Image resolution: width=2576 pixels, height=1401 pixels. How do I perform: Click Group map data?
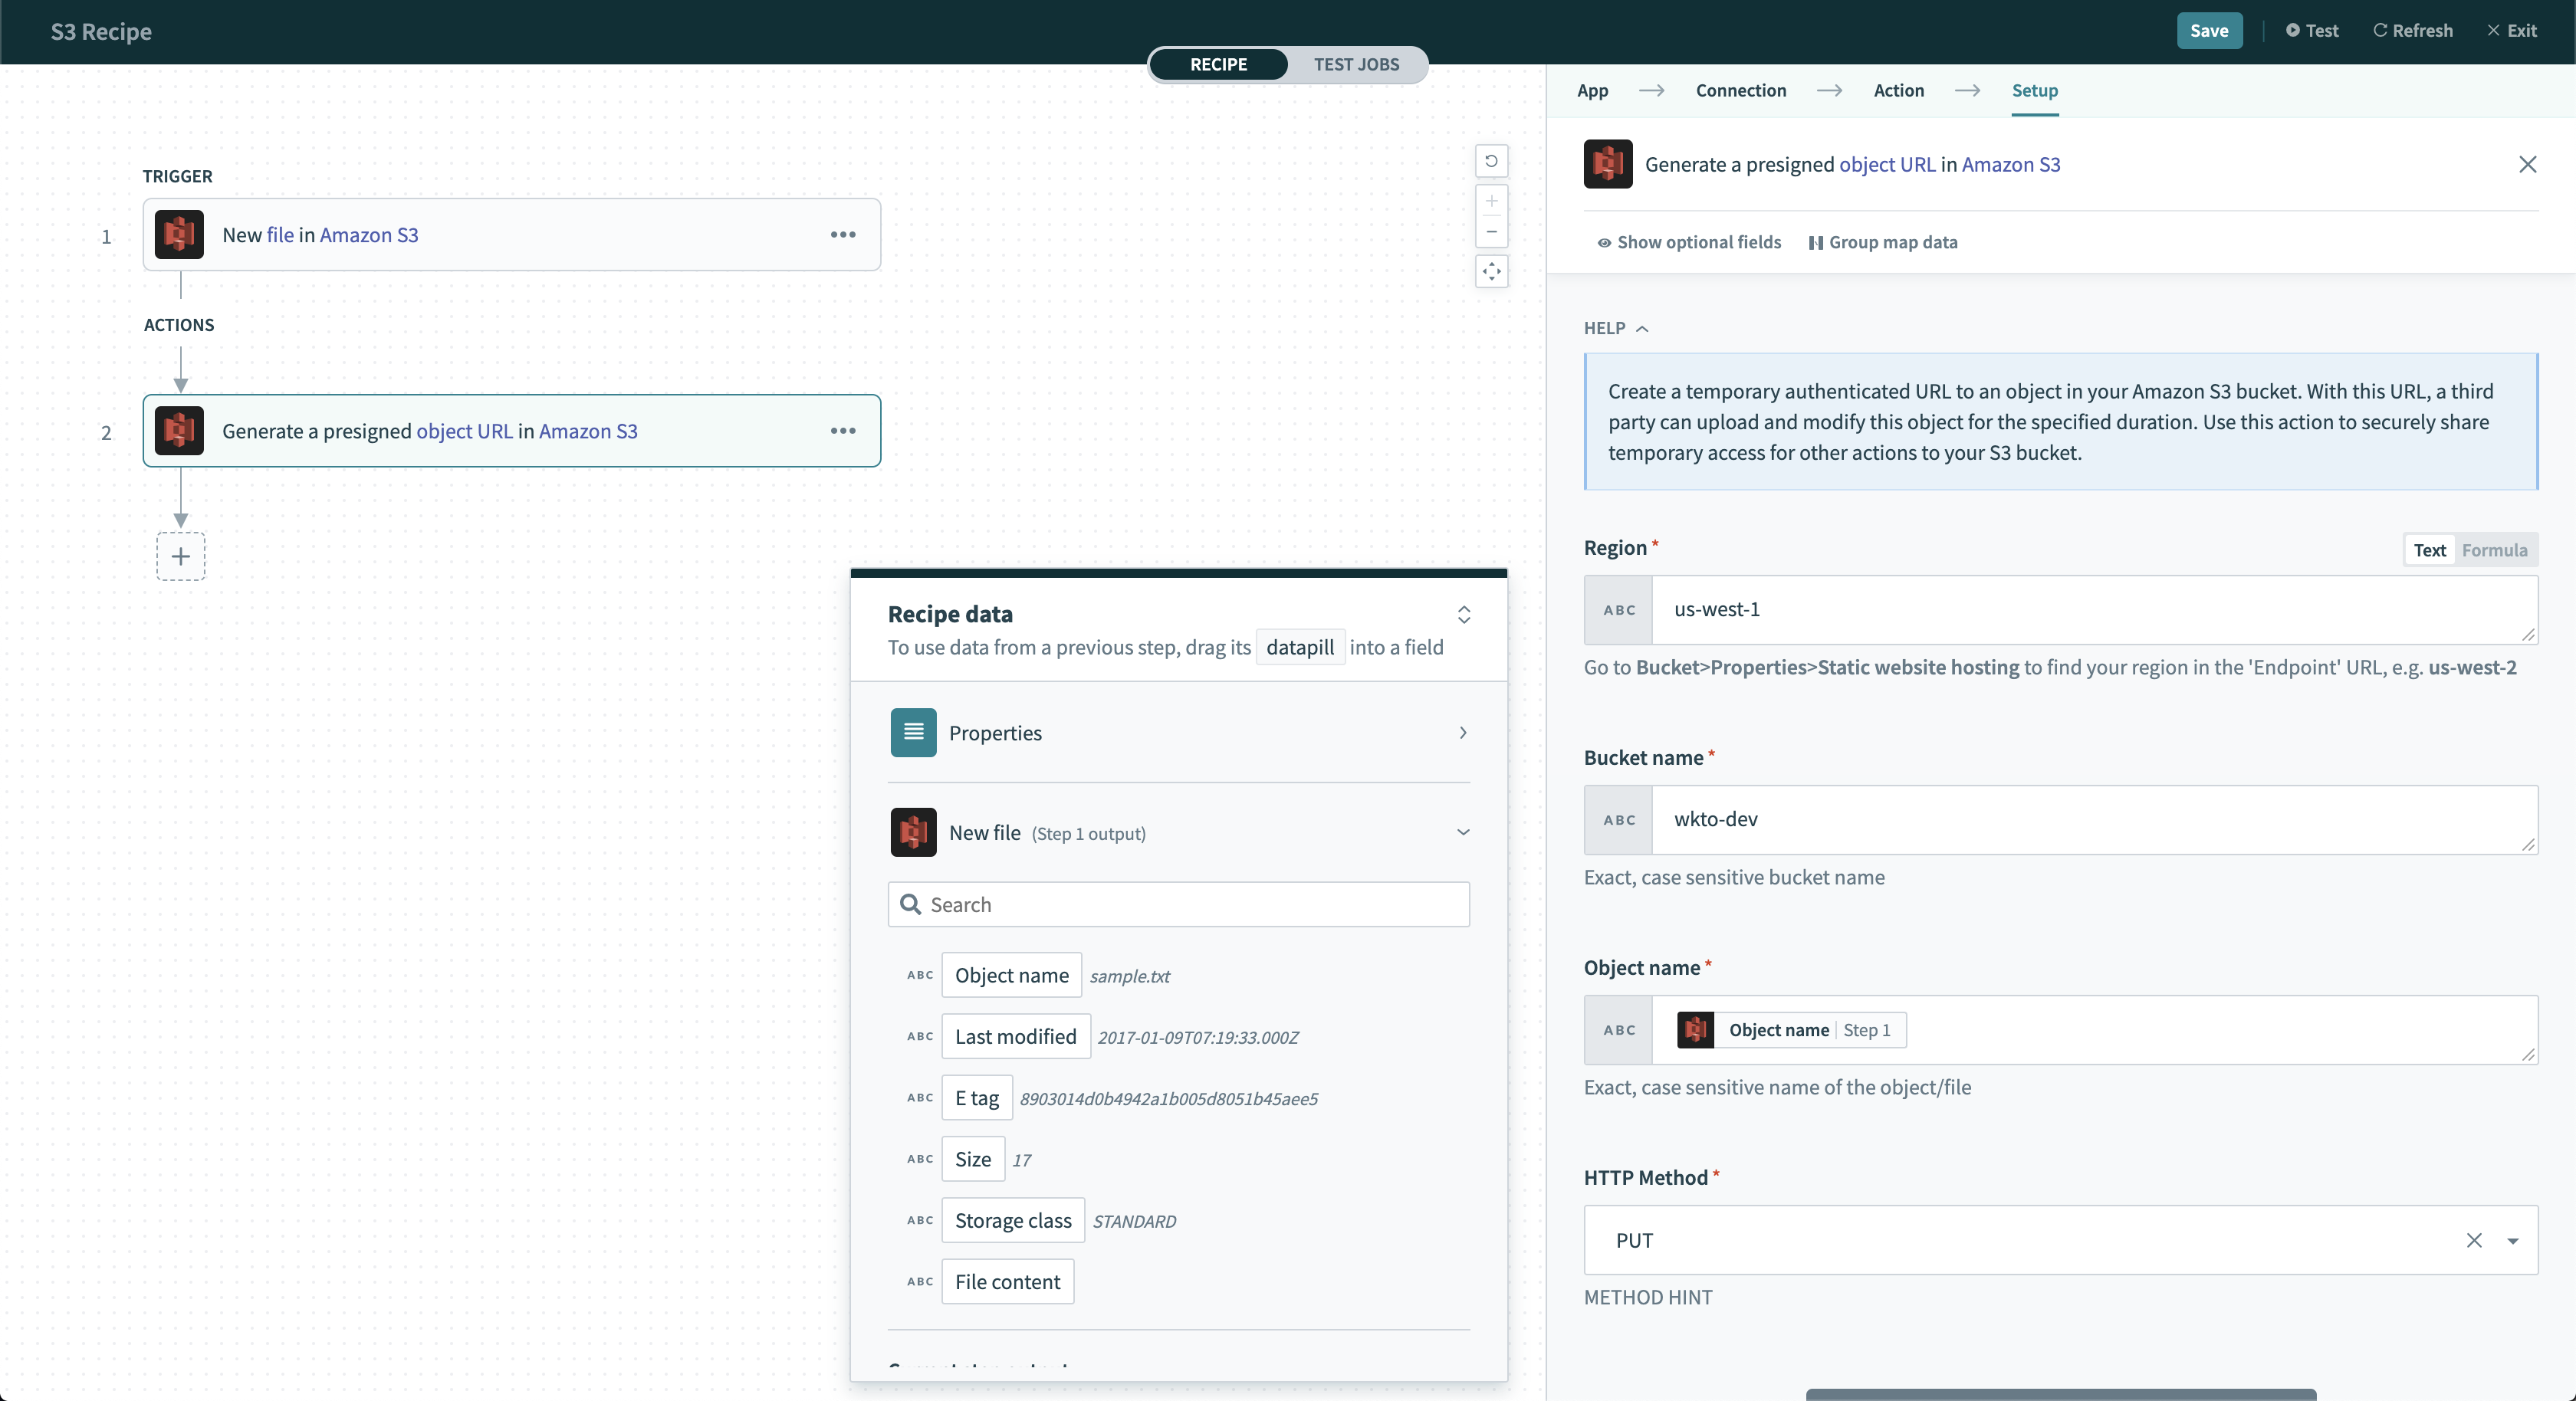pyautogui.click(x=1882, y=242)
